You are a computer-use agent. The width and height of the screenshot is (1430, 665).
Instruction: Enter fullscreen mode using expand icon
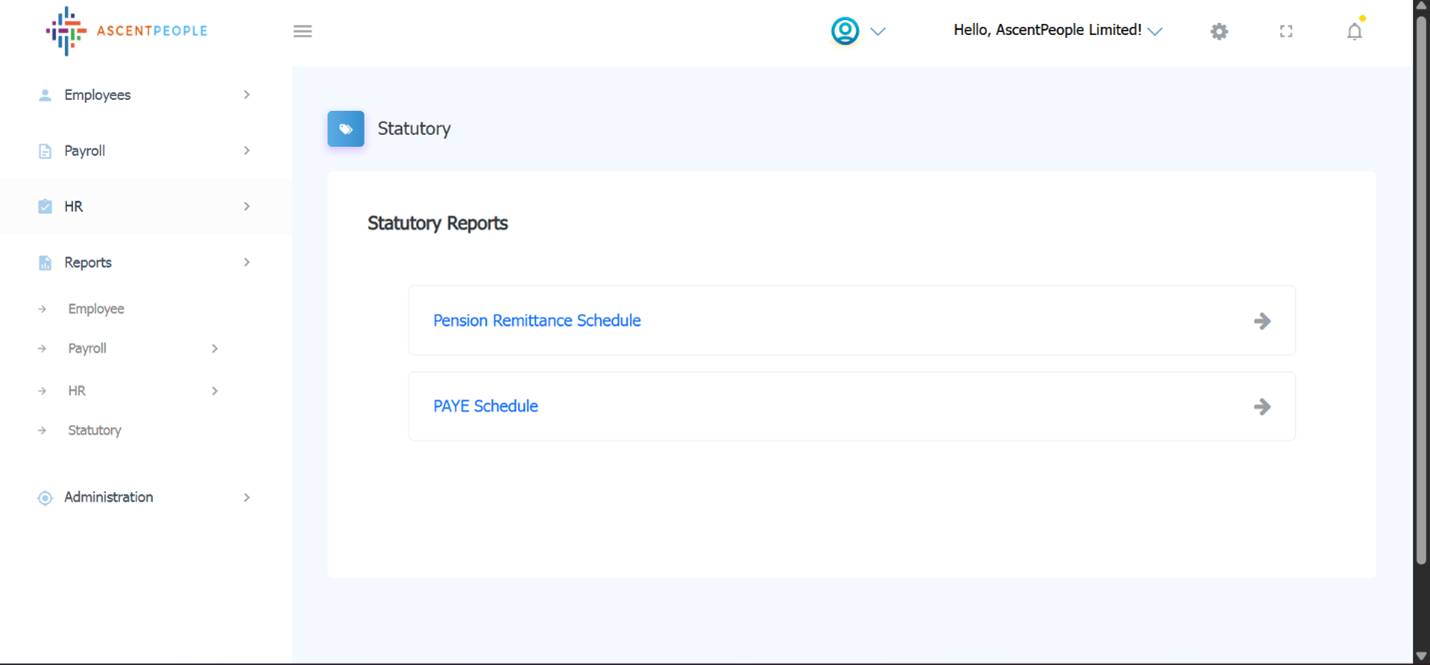pyautogui.click(x=1286, y=31)
